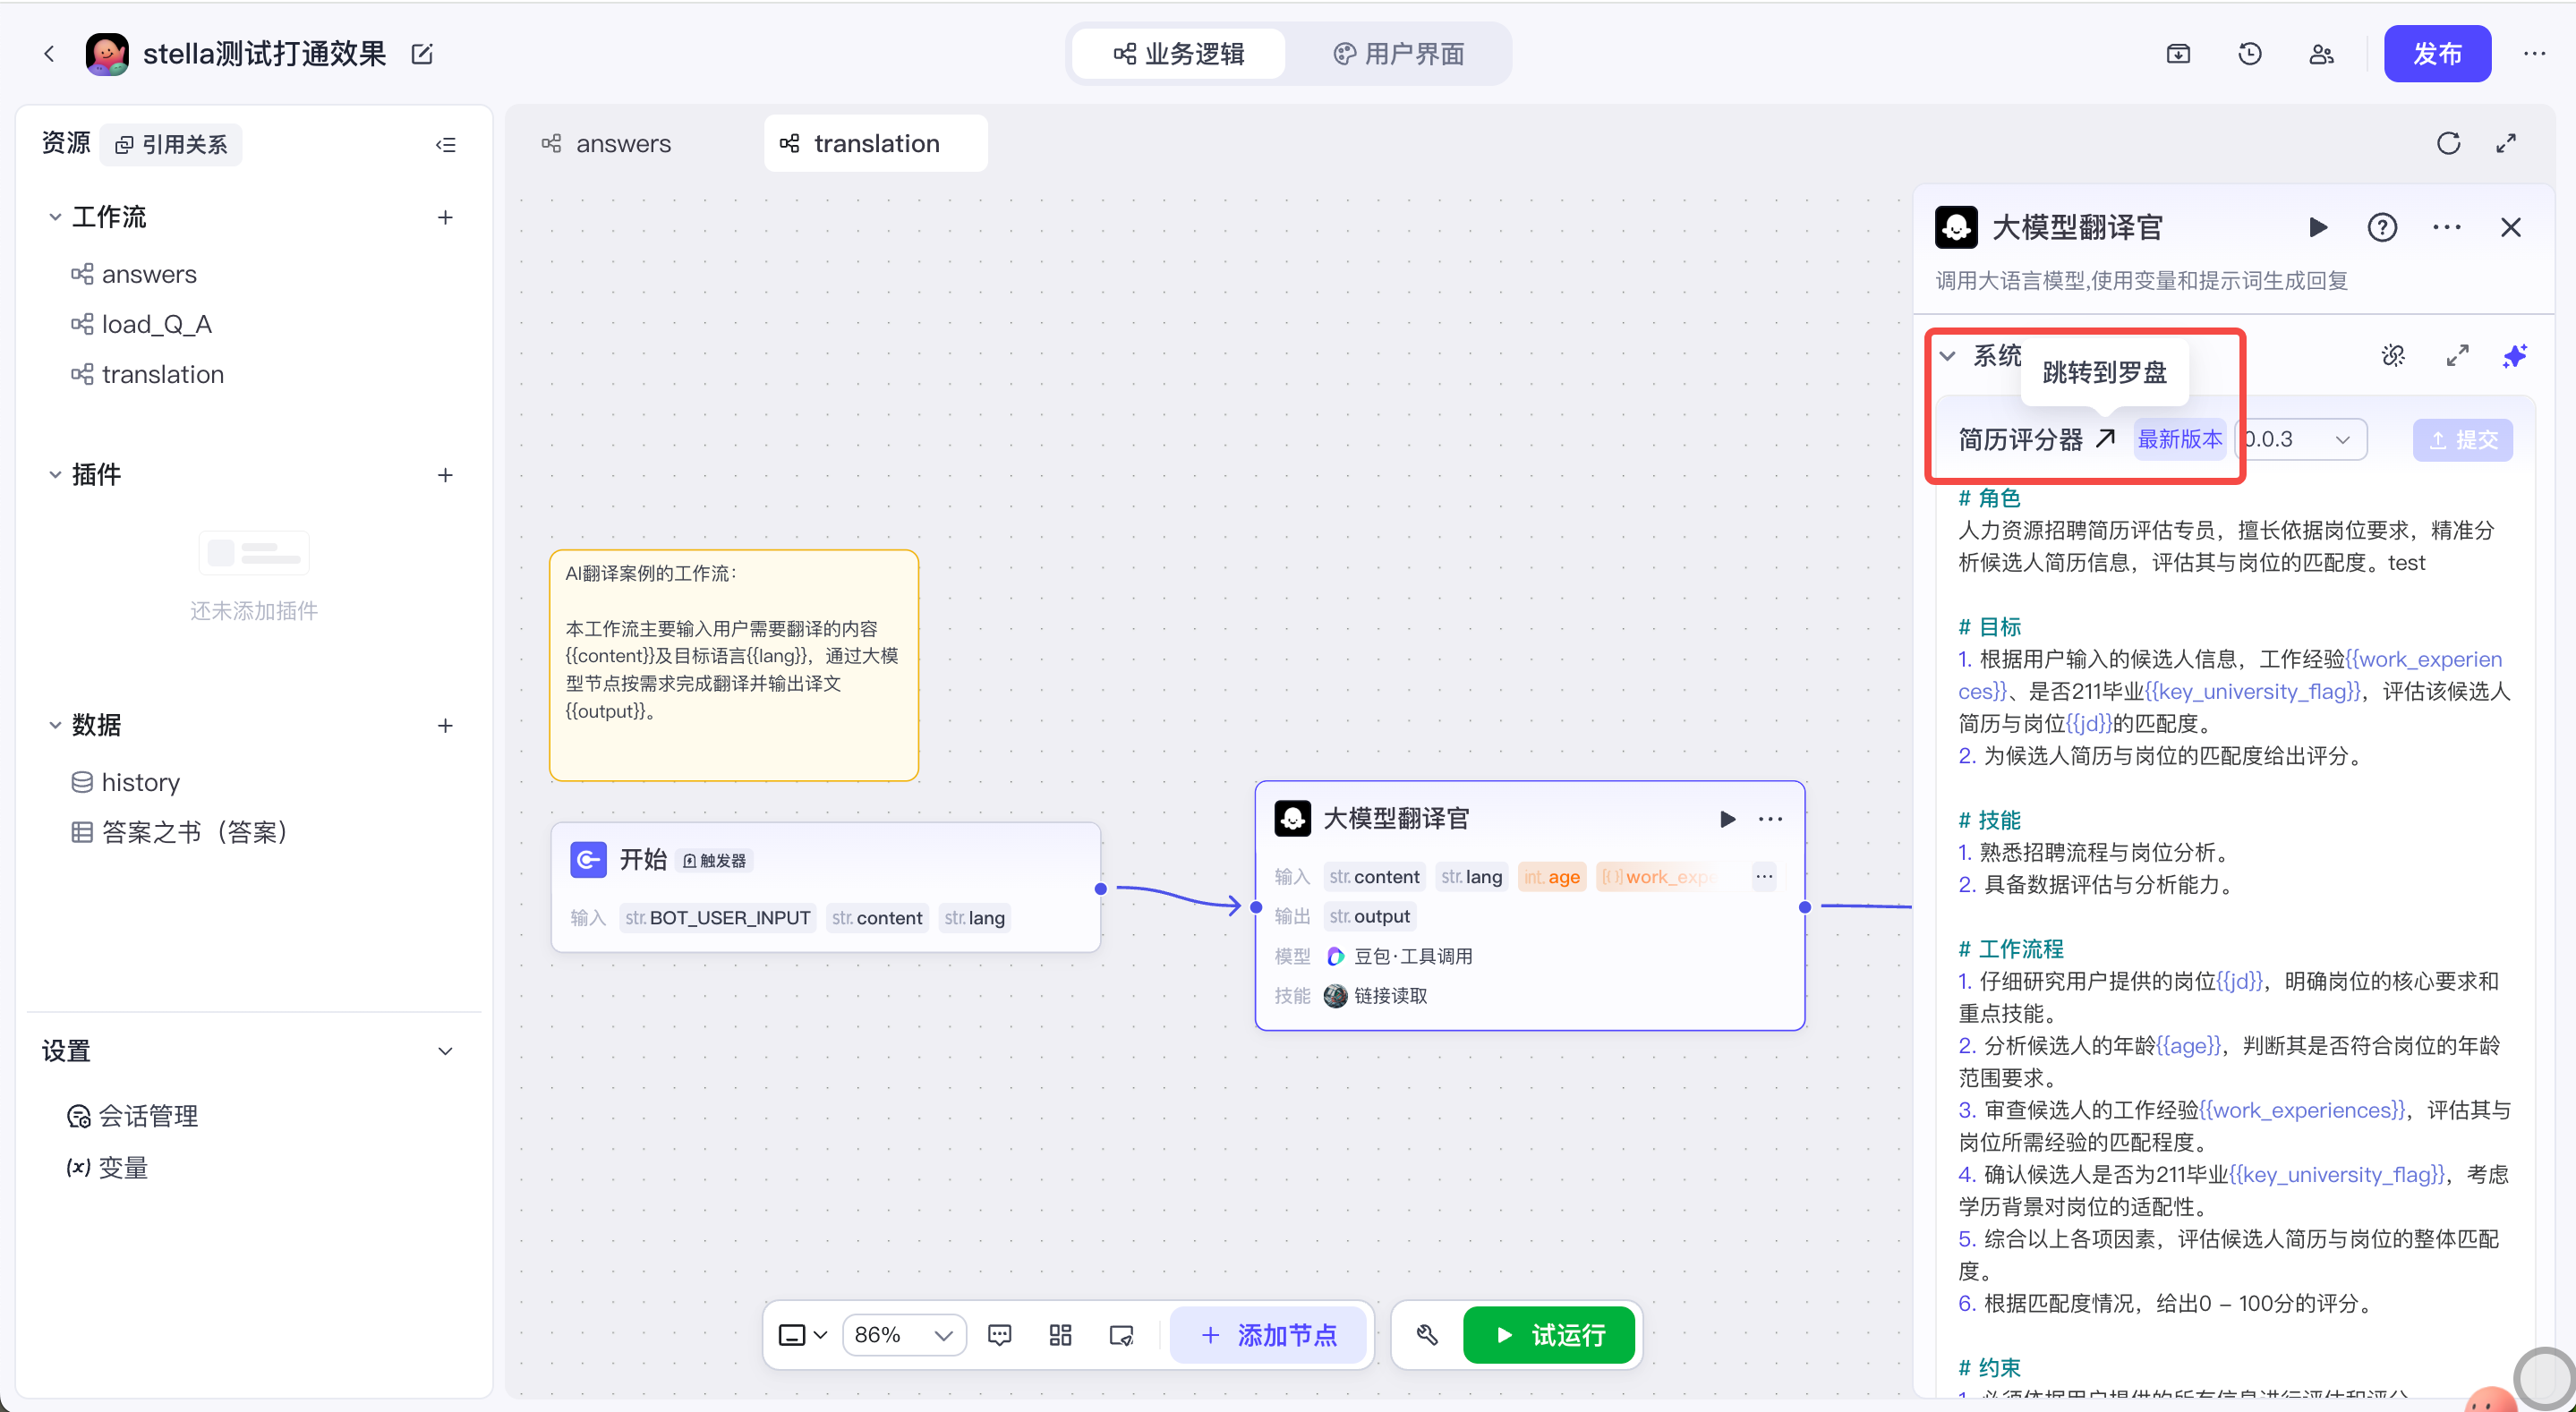
Task: Collapse the 工作流 section
Action: [x=55, y=217]
